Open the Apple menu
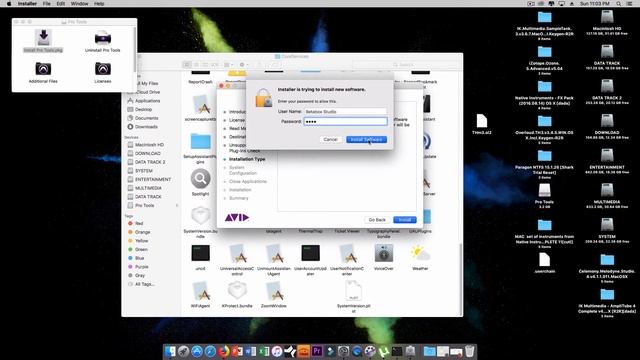Viewport: 640px width, 360px height. point(9,4)
